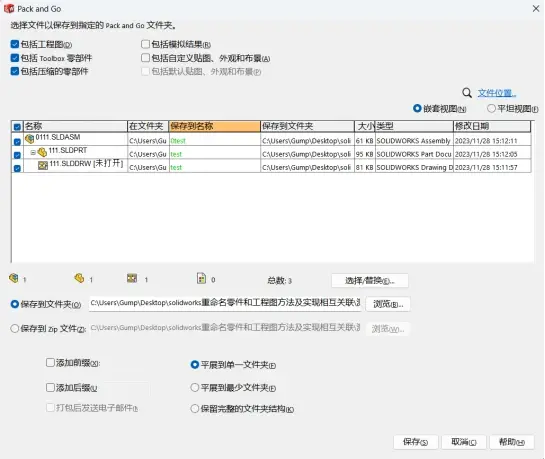Viewport: 545px width, 459px height.
Task: Select 平展到最少文件夹 radio option
Action: coord(195,387)
